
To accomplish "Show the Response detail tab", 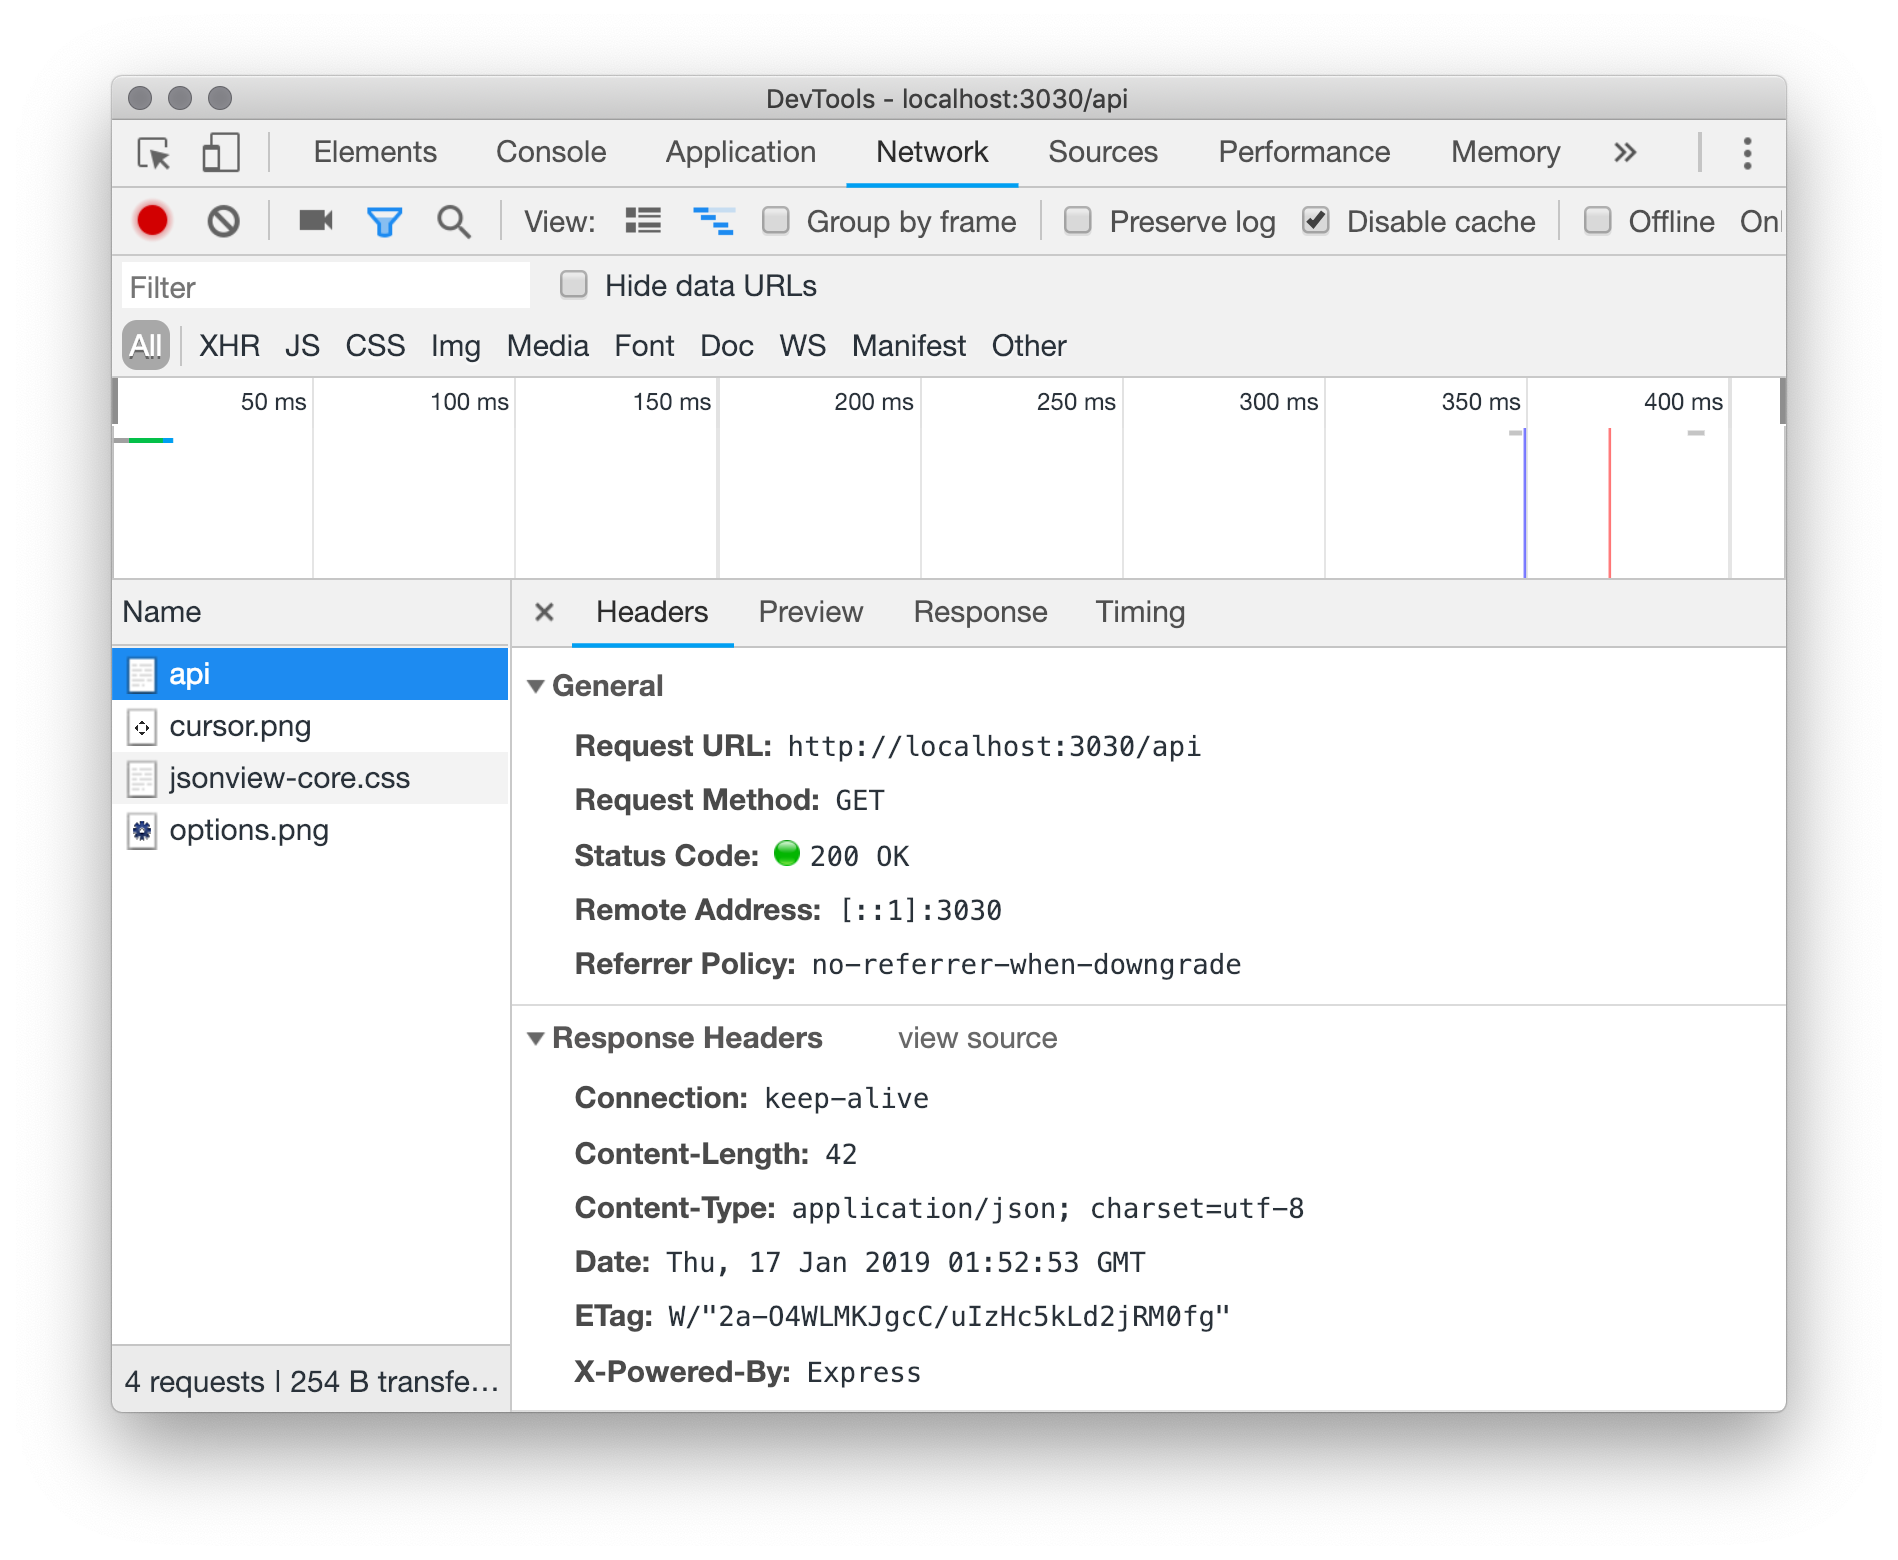I will 980,612.
